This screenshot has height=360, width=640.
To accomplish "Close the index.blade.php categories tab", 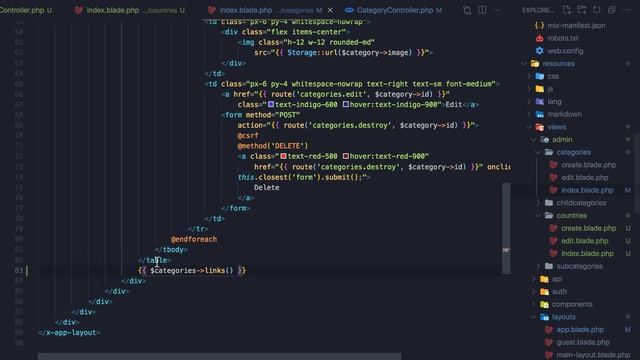I will [x=330, y=10].
